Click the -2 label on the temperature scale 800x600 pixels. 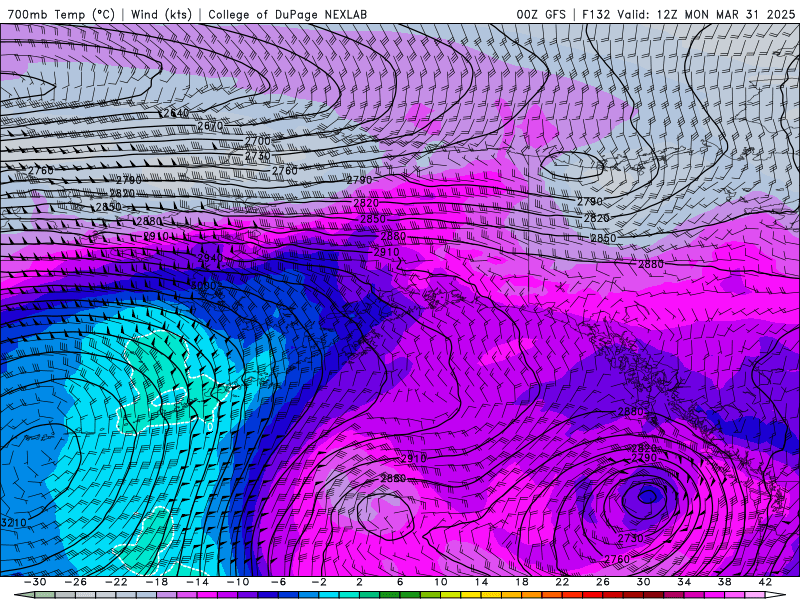[x=319, y=582]
